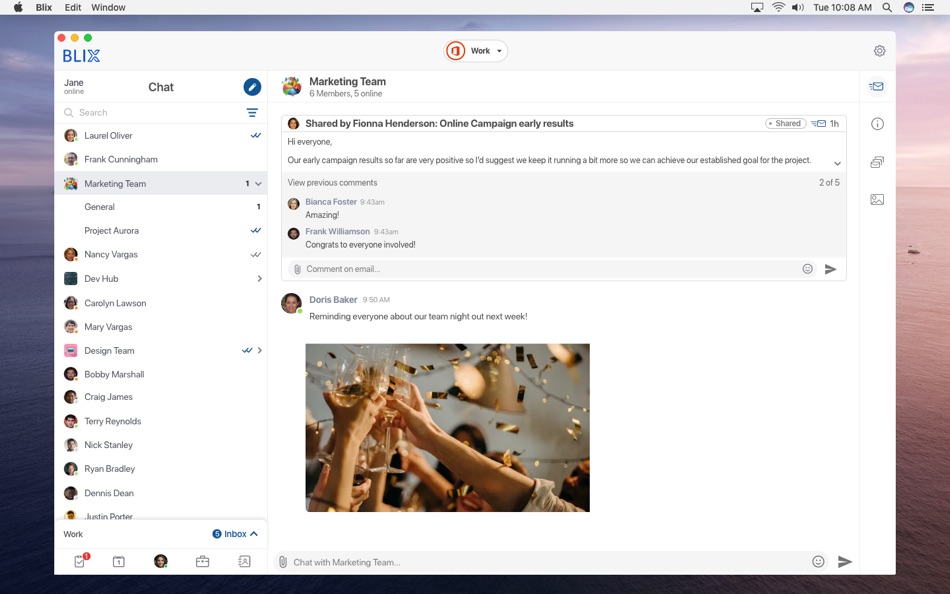Open the briefcase work apps icon
The image size is (950, 594).
tap(202, 561)
